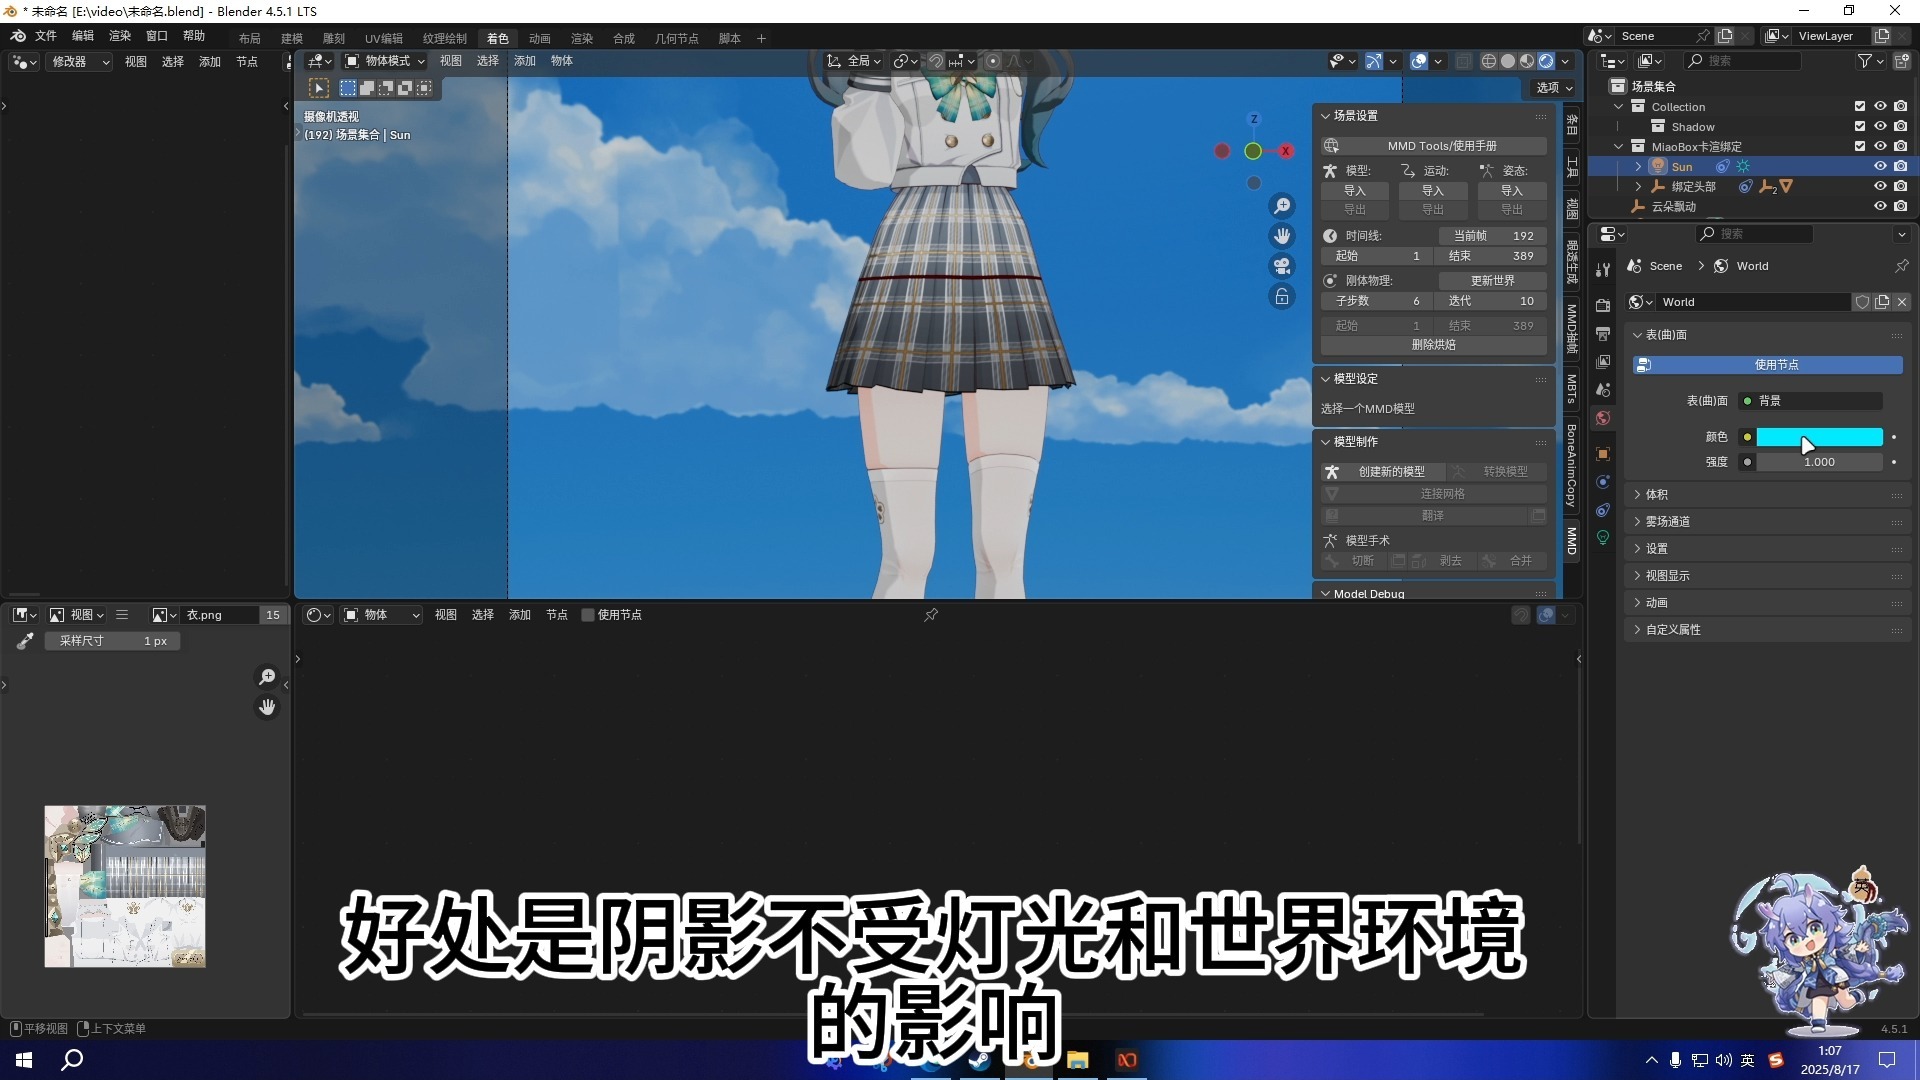Viewport: 1920px width, 1080px height.
Task: Click the fake user shield icon for World
Action: click(x=1862, y=302)
